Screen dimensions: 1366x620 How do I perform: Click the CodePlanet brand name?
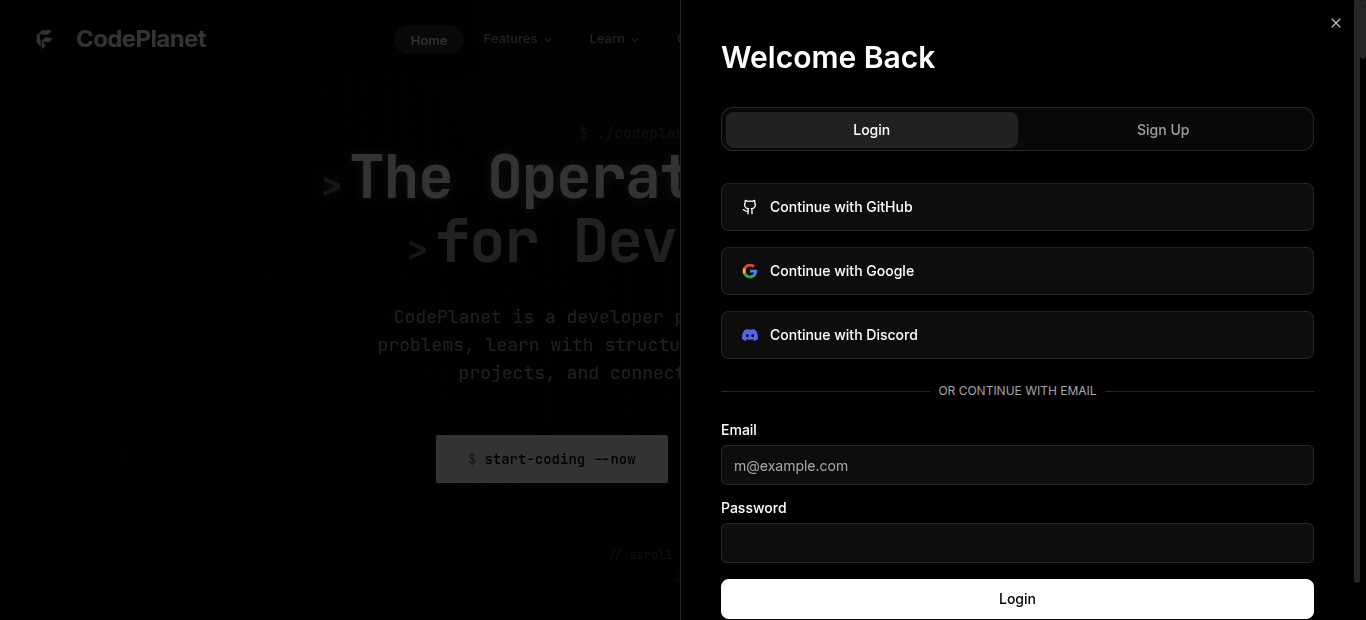pos(141,39)
